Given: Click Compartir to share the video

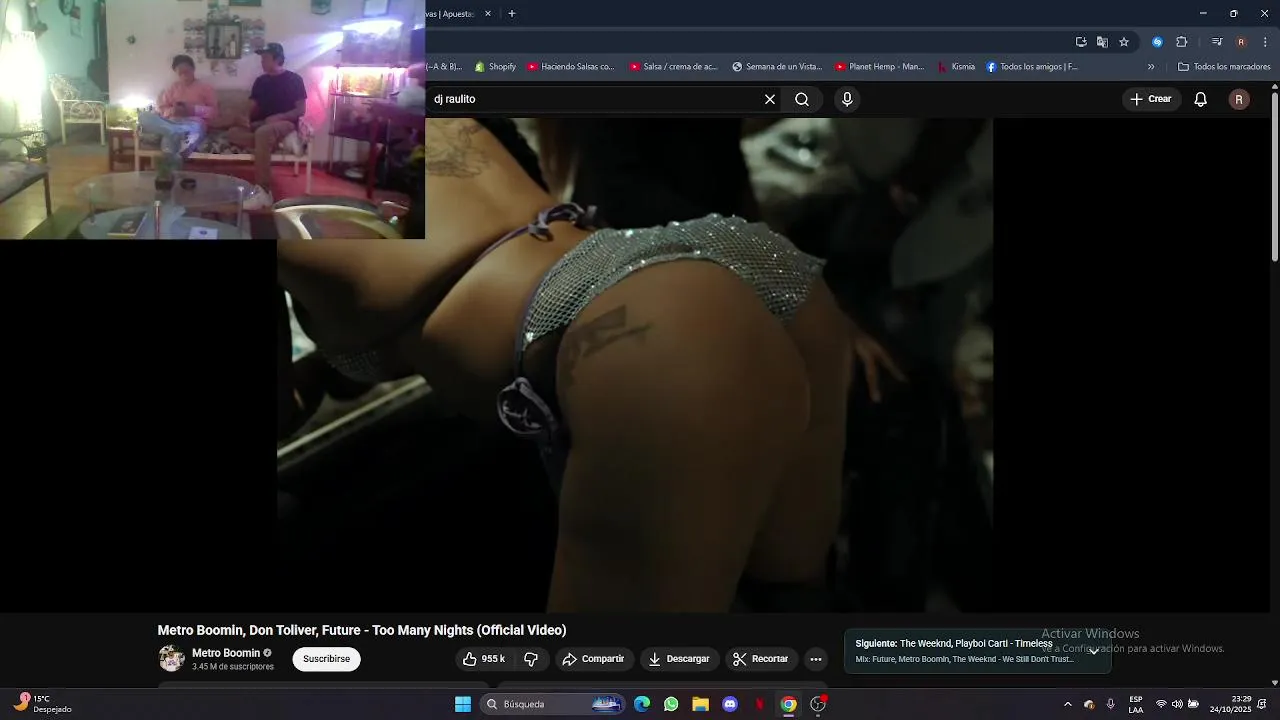Looking at the screenshot, I should coord(593,659).
